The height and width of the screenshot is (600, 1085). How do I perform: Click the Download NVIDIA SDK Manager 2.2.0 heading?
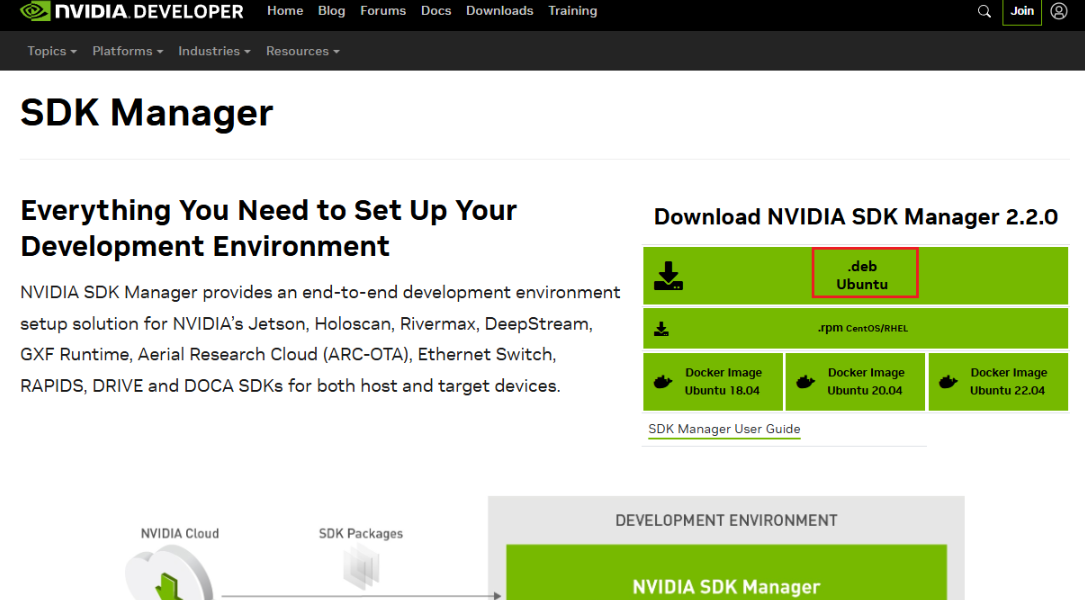855,217
